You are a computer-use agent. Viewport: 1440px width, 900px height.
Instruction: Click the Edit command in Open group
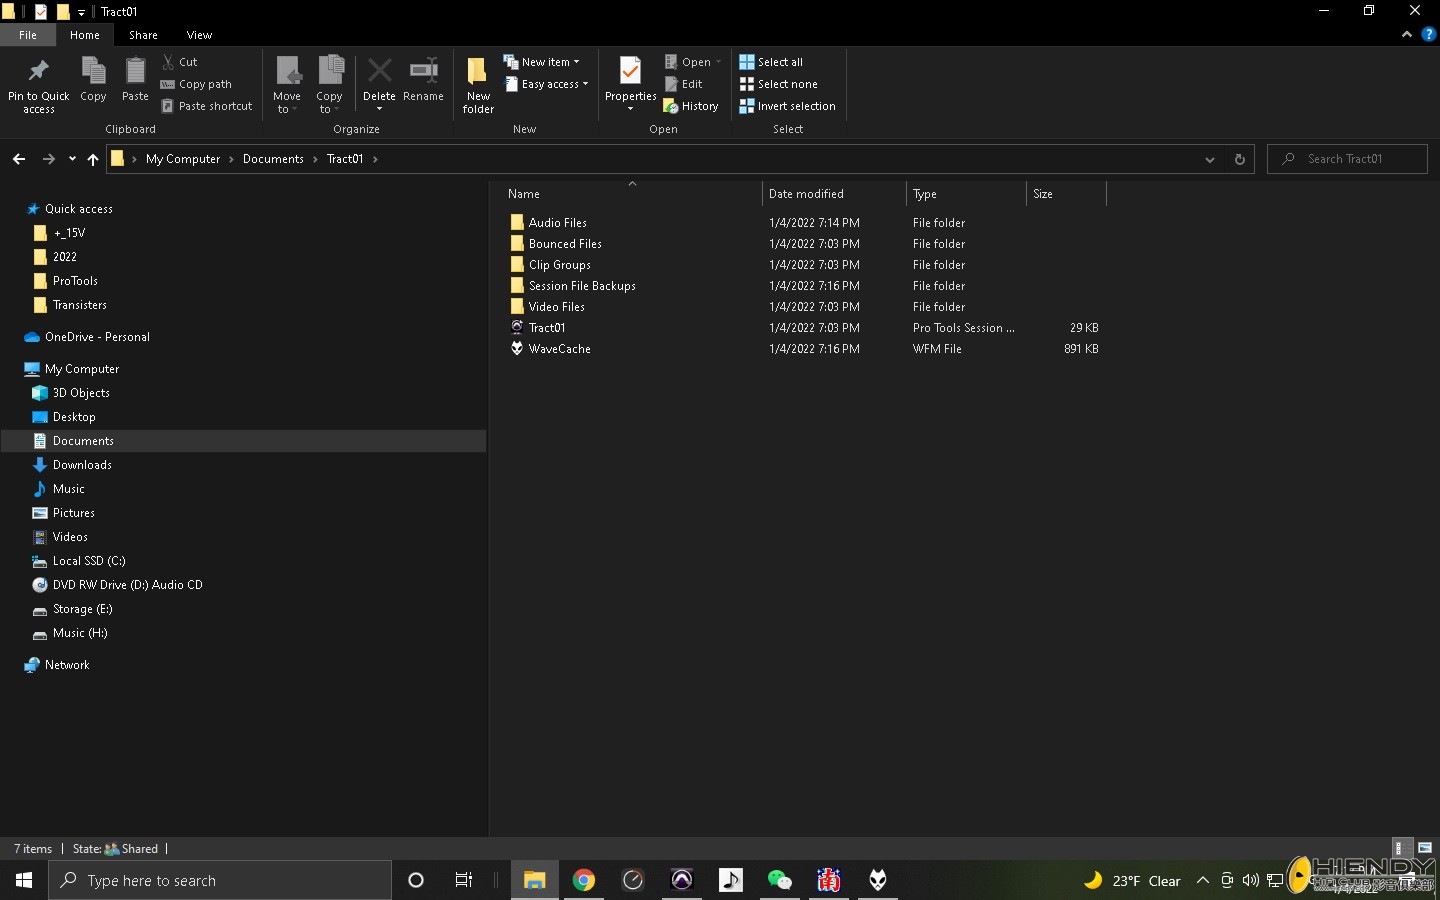tap(684, 84)
